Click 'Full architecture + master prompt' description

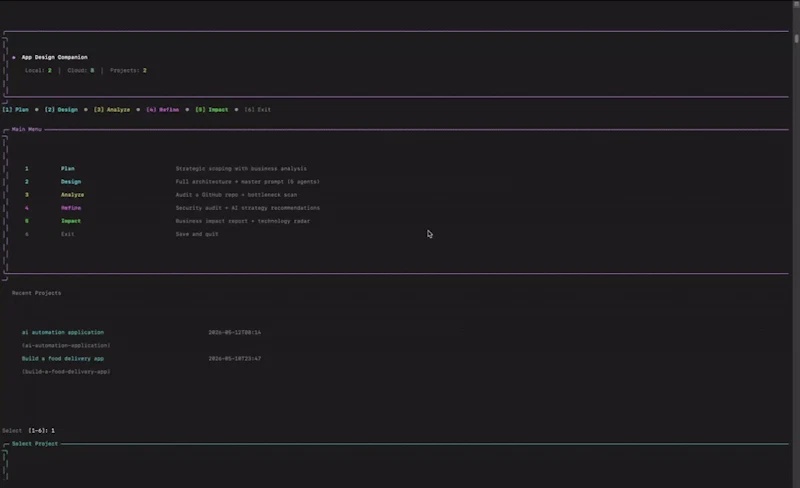coord(247,182)
